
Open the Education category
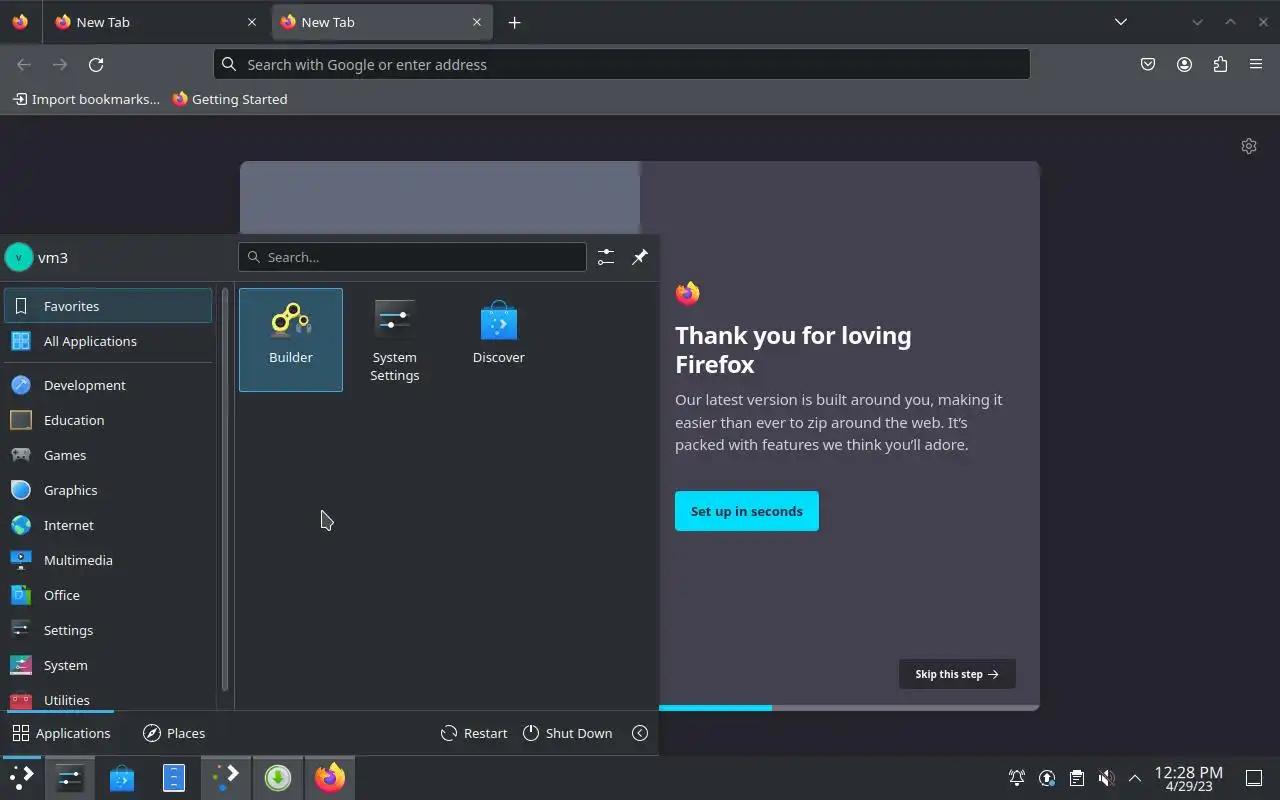coord(108,420)
